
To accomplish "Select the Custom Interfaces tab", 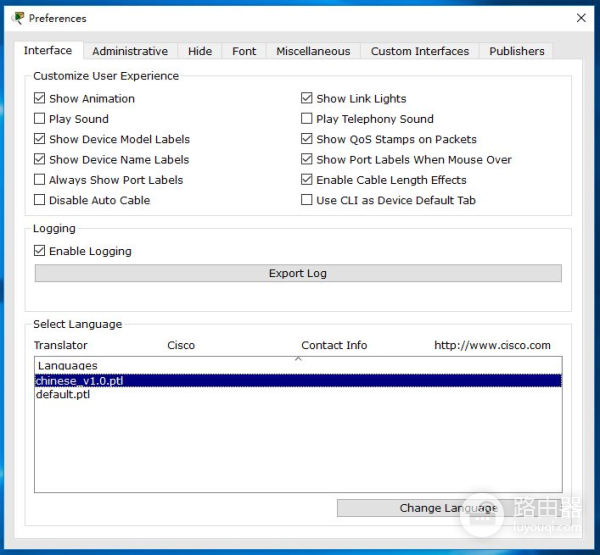I will [x=419, y=51].
